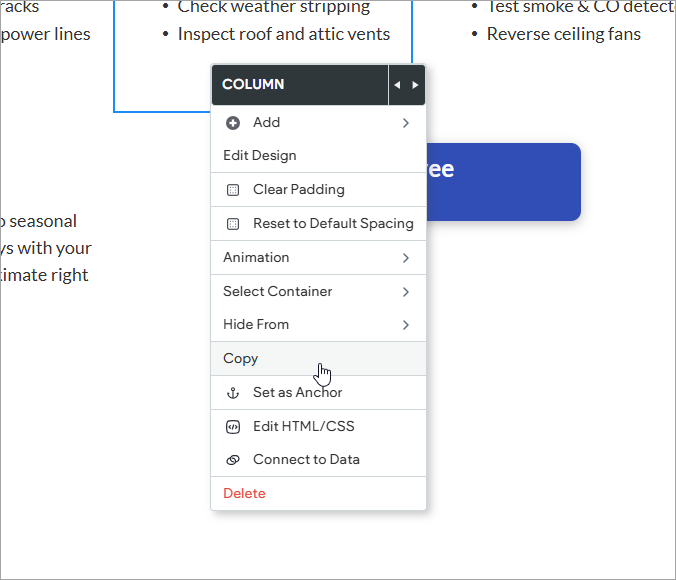Click the left arrow in Column header
Screen dimensions: 676x580
(397, 85)
